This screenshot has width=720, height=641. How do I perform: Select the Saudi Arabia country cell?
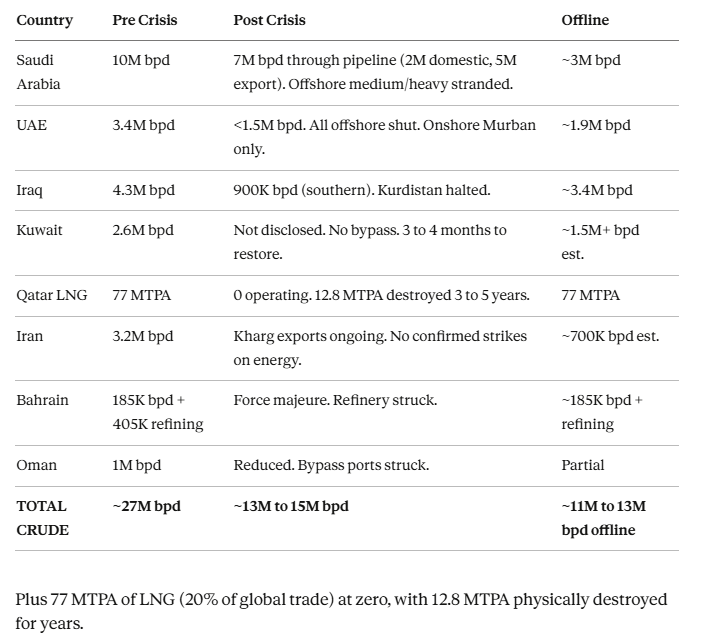(38, 72)
